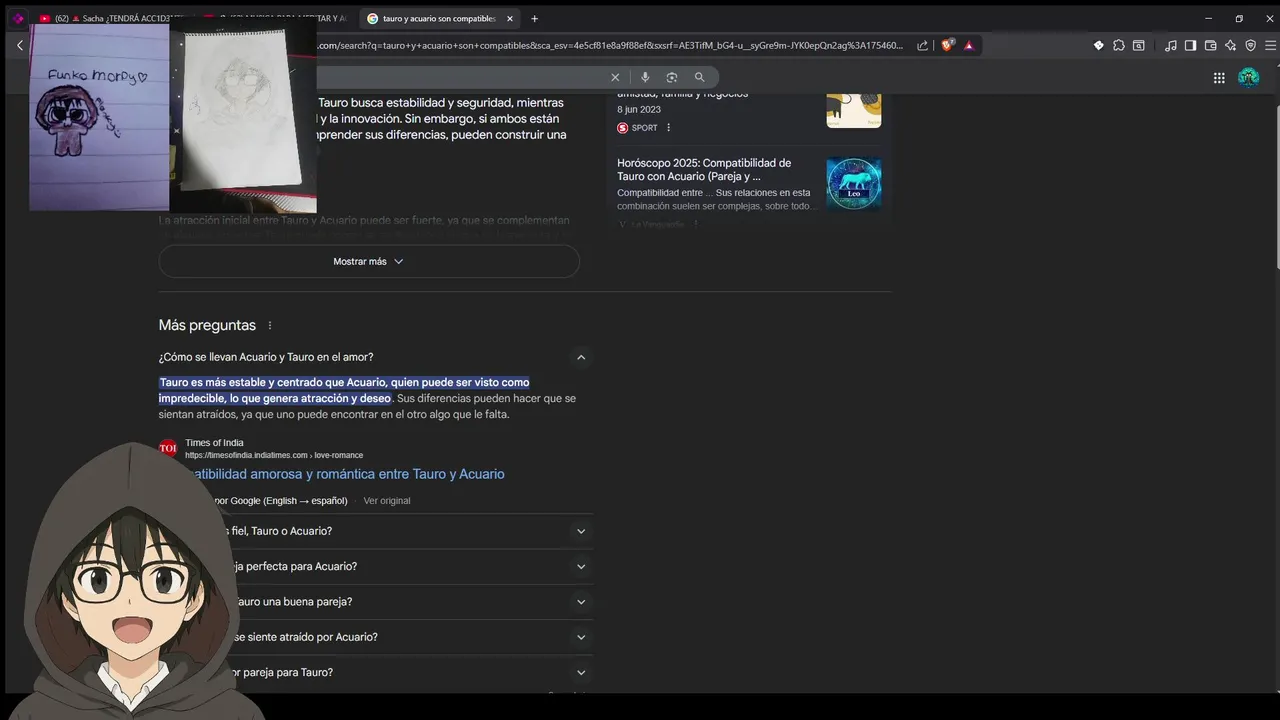Click the timesofindia.indiatimes.com love-romance URL
The height and width of the screenshot is (720, 1280).
click(x=274, y=455)
